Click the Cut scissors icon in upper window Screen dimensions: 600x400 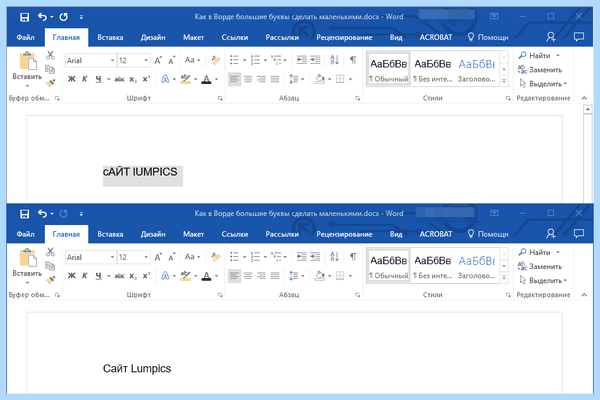50,56
